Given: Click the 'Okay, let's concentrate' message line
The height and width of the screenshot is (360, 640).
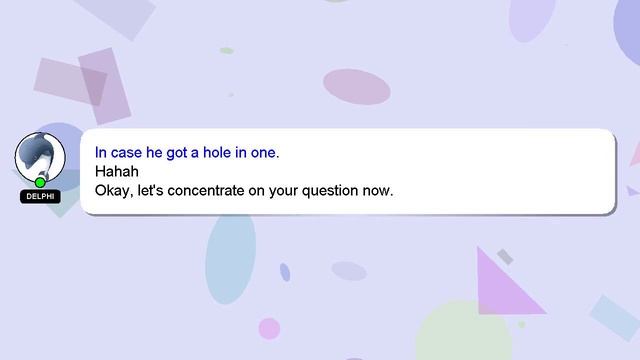Looking at the screenshot, I should tap(244, 191).
